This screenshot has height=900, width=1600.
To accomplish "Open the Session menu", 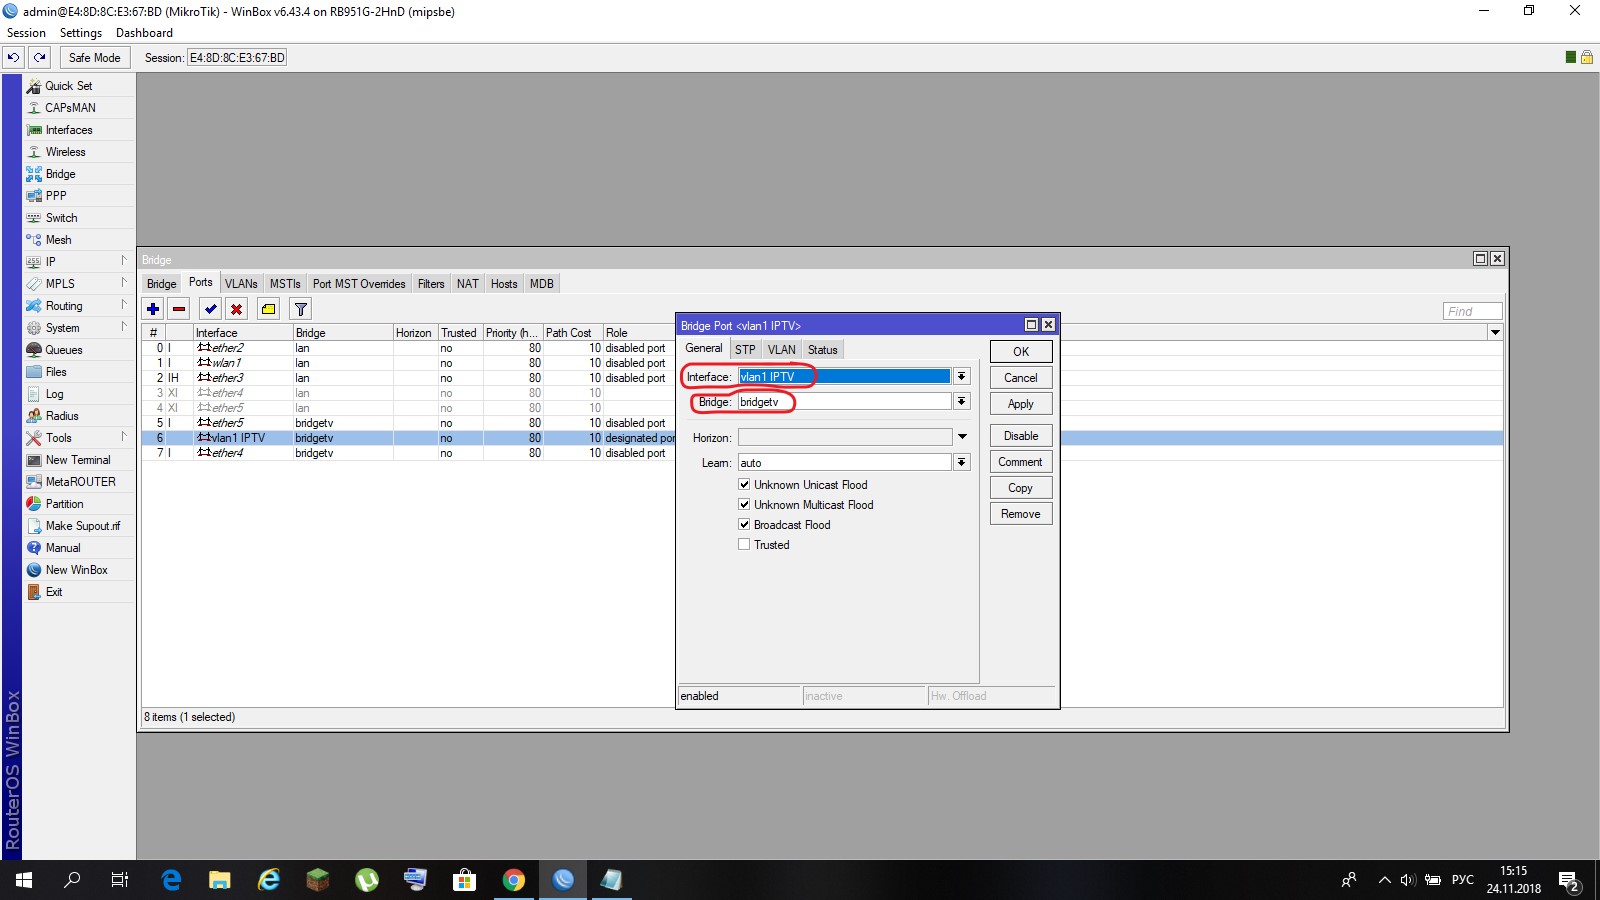I will 26,33.
